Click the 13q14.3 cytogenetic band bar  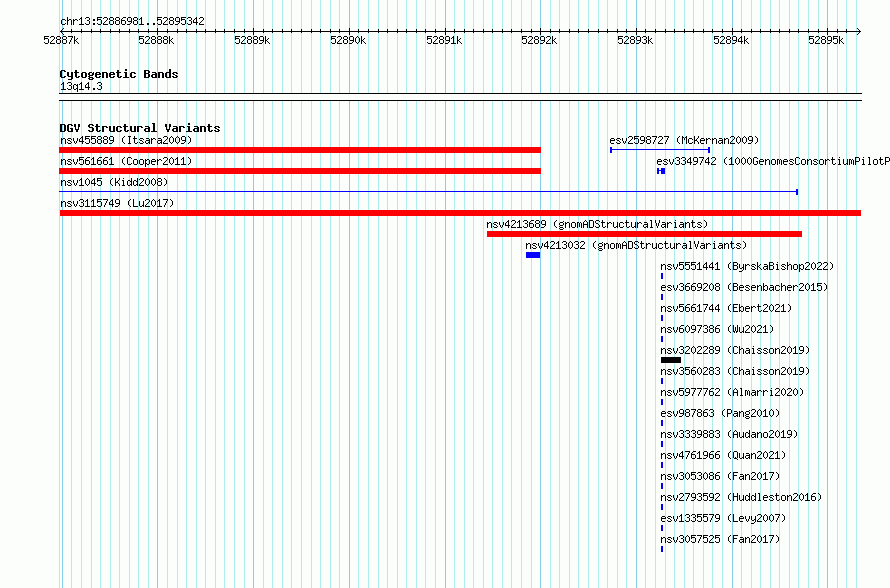(x=460, y=97)
